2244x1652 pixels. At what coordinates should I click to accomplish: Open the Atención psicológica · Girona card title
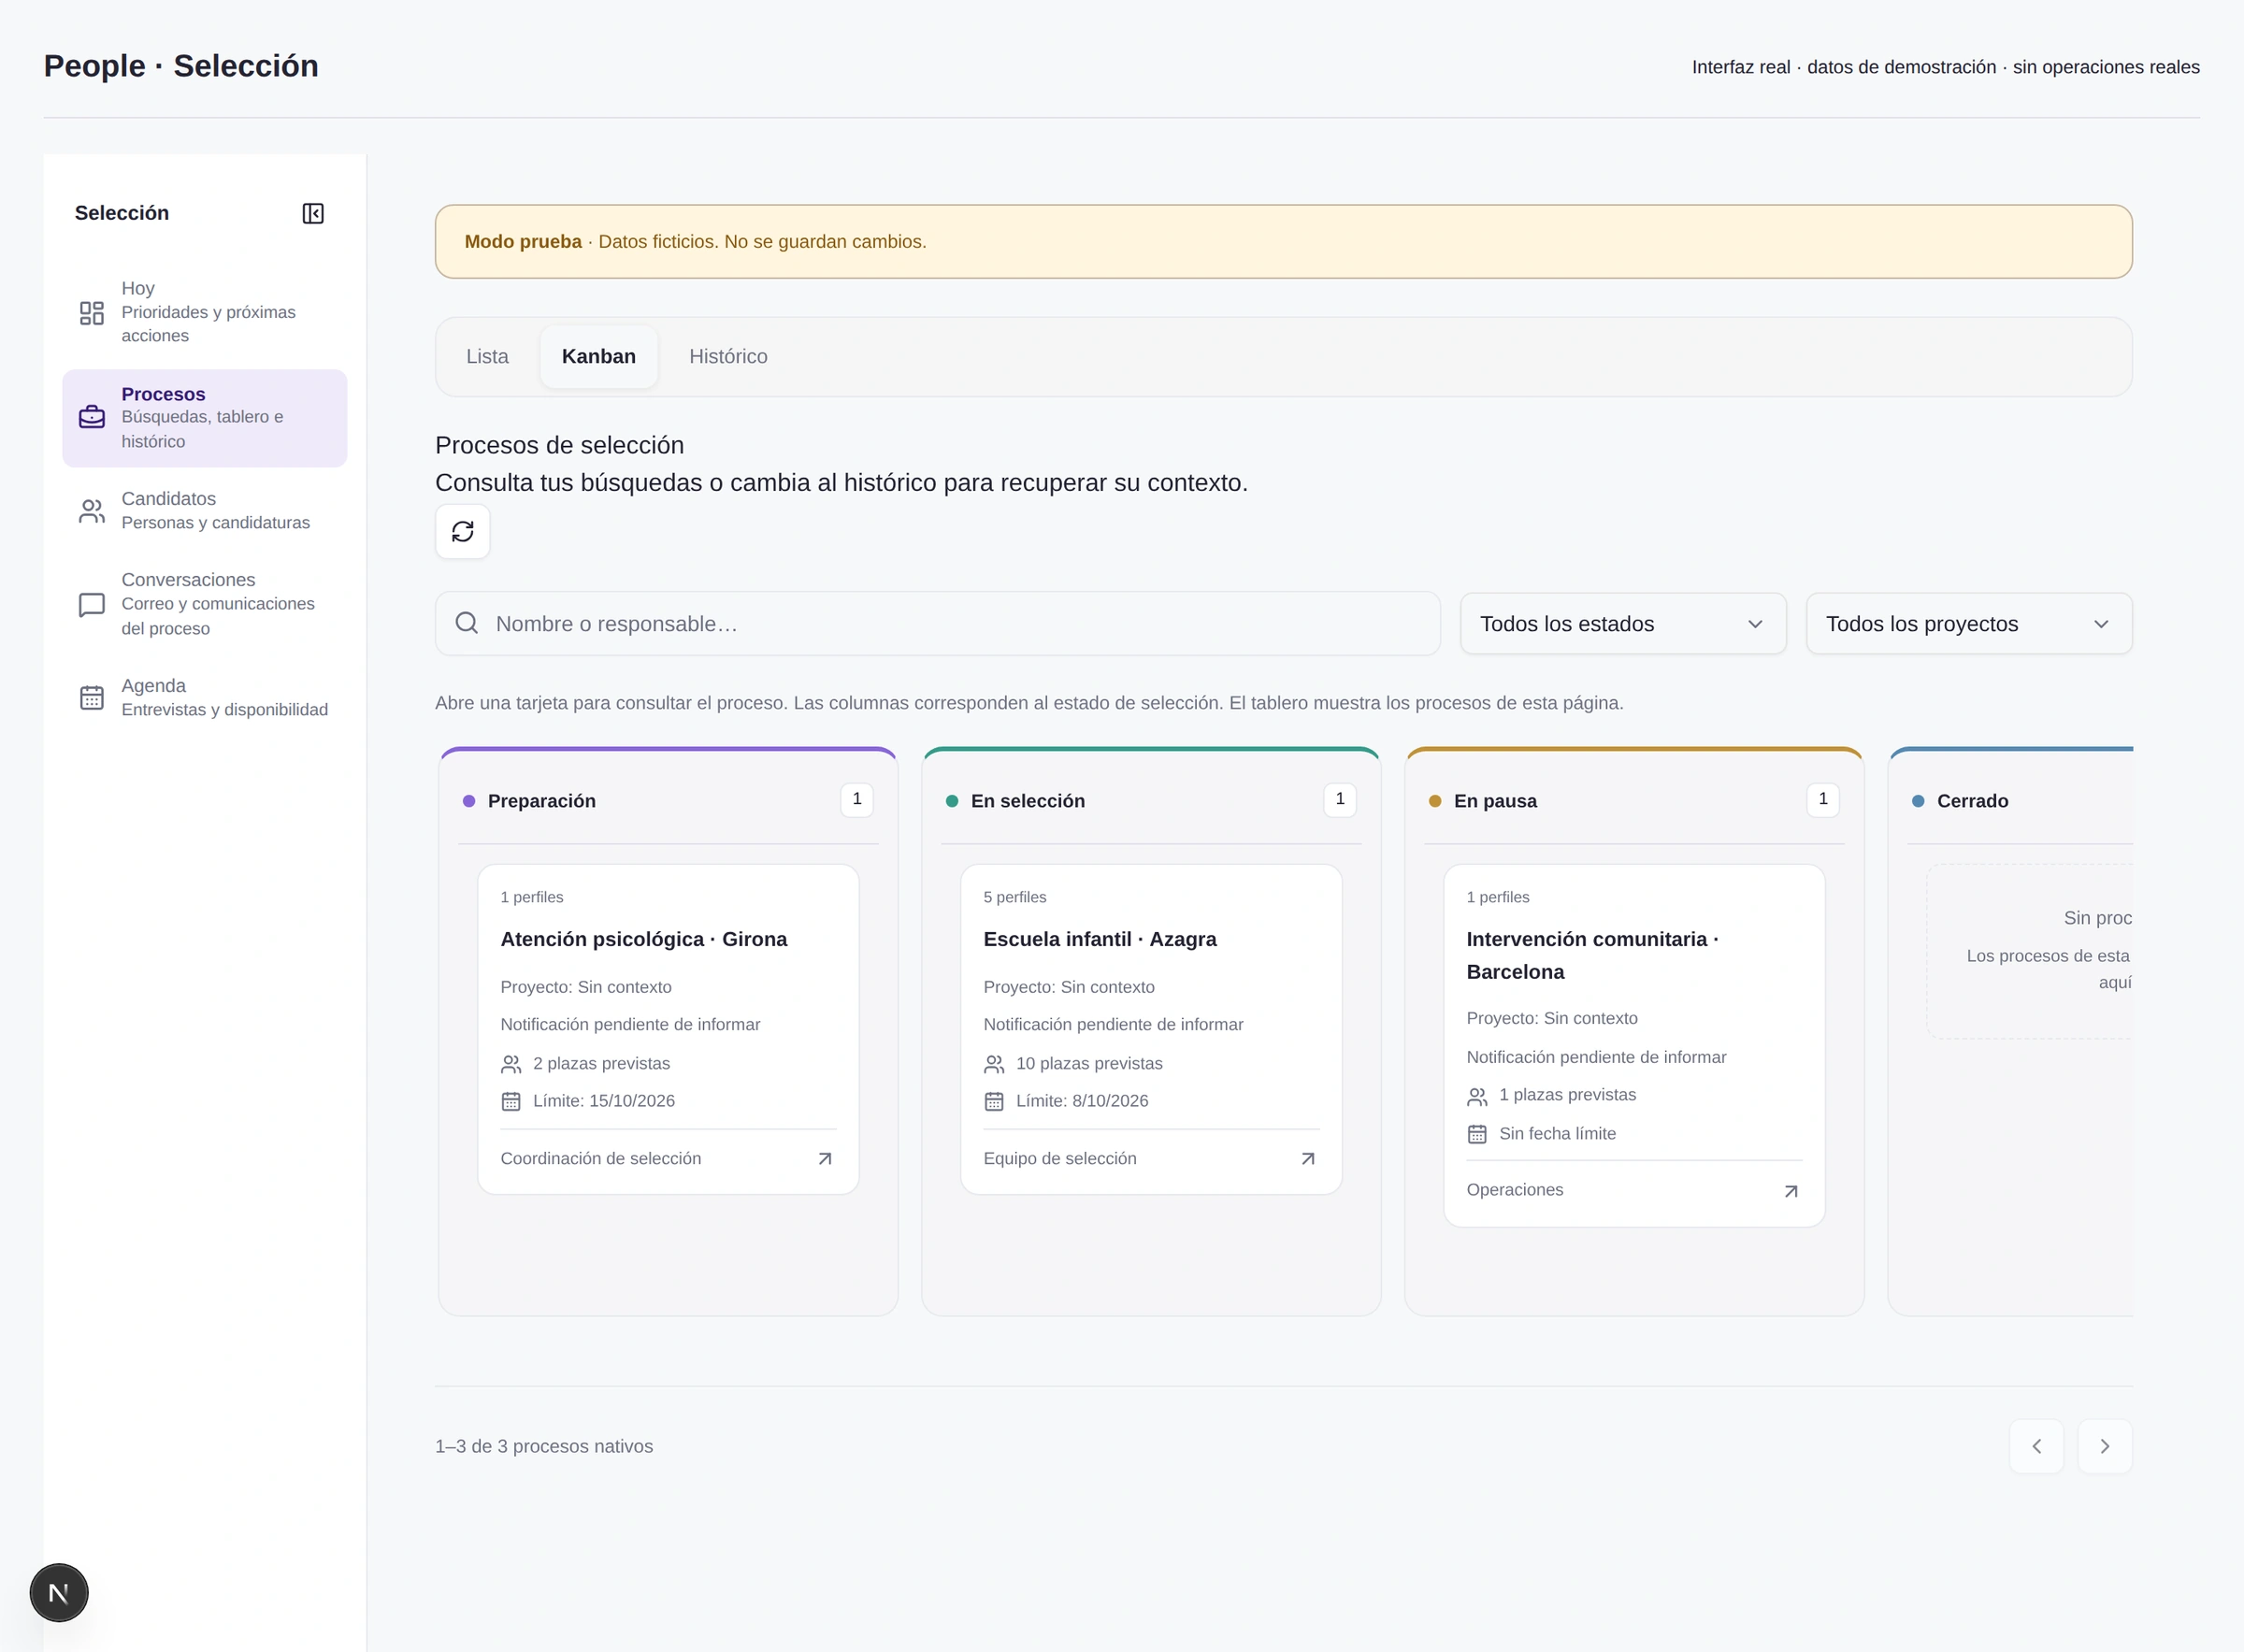(x=643, y=939)
